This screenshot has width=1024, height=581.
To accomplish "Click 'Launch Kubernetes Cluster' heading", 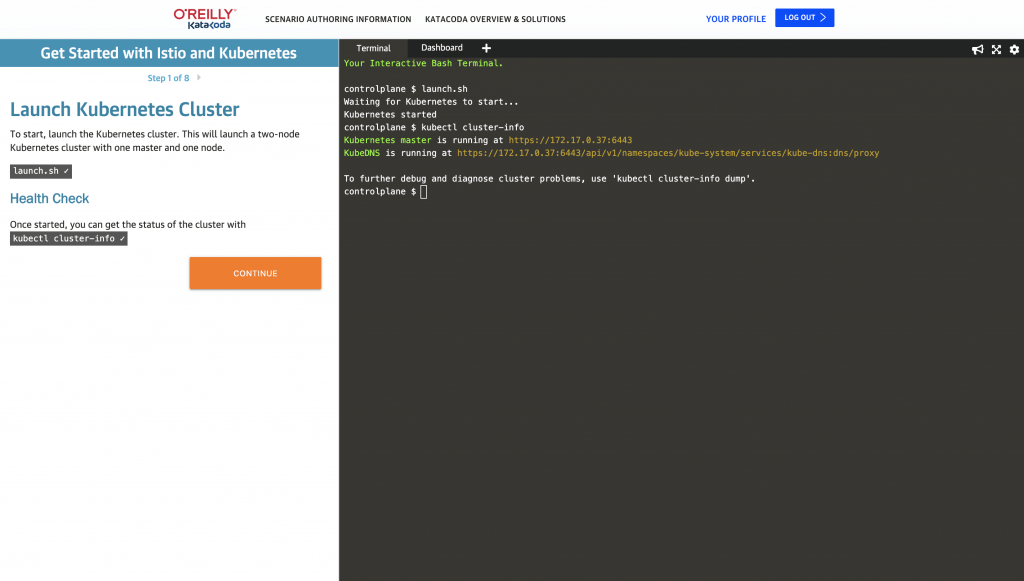I will (x=125, y=109).
